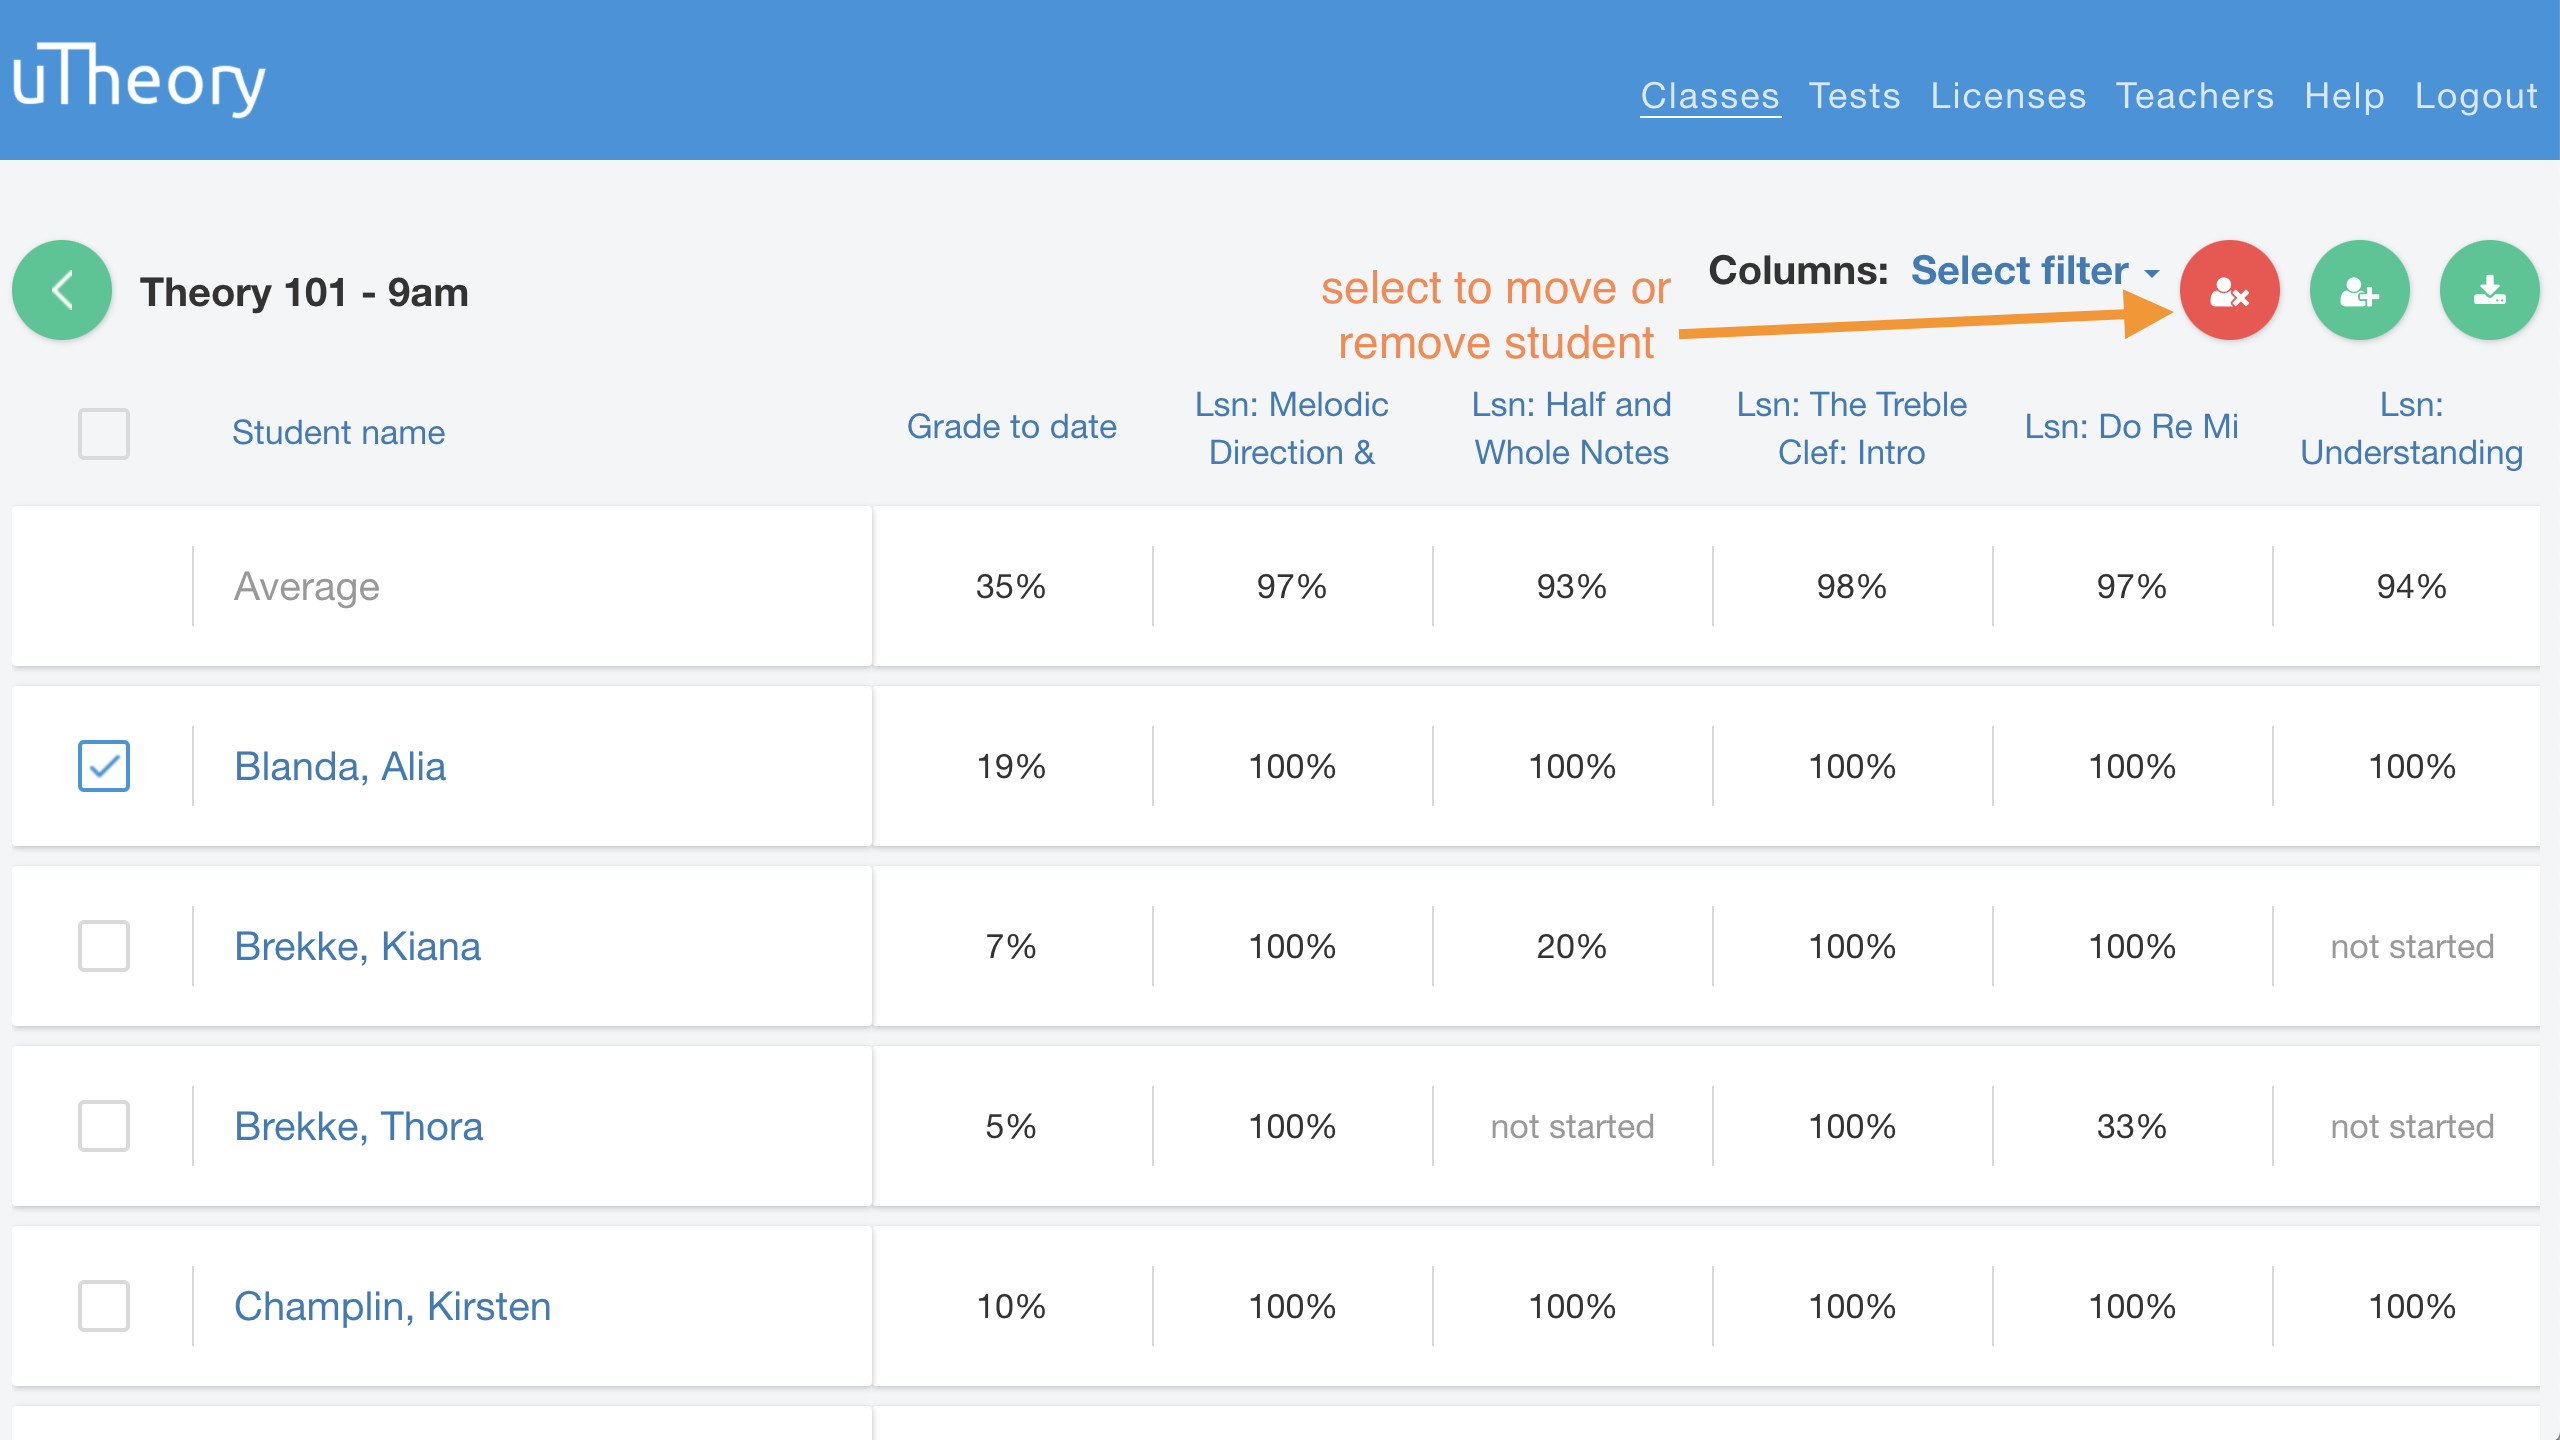Click Lsn: Do Re Mi header
This screenshot has height=1440, width=2560.
(2131, 427)
